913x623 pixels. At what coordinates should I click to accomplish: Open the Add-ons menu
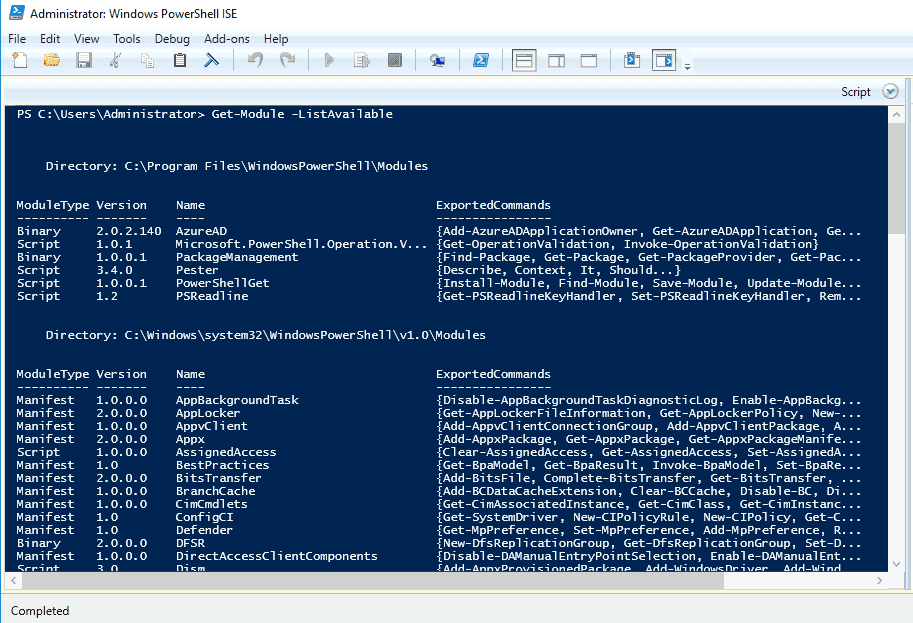227,39
